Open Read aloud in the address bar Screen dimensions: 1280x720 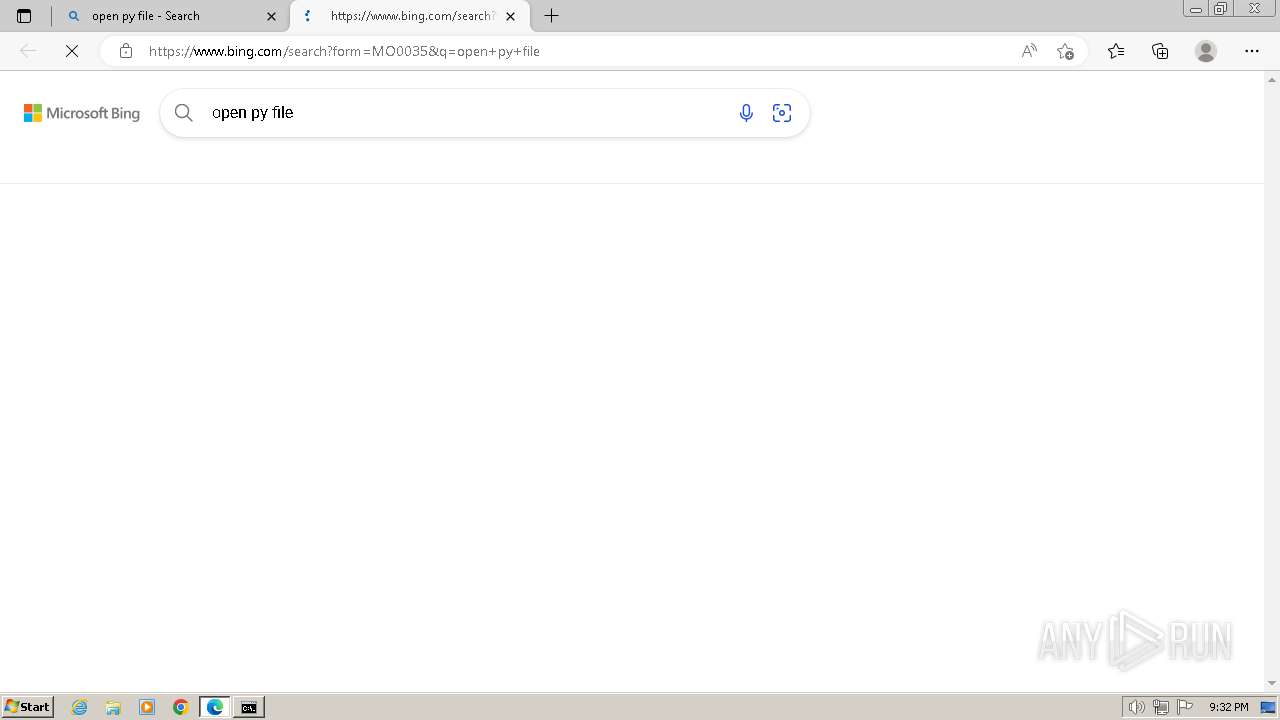tap(1029, 51)
